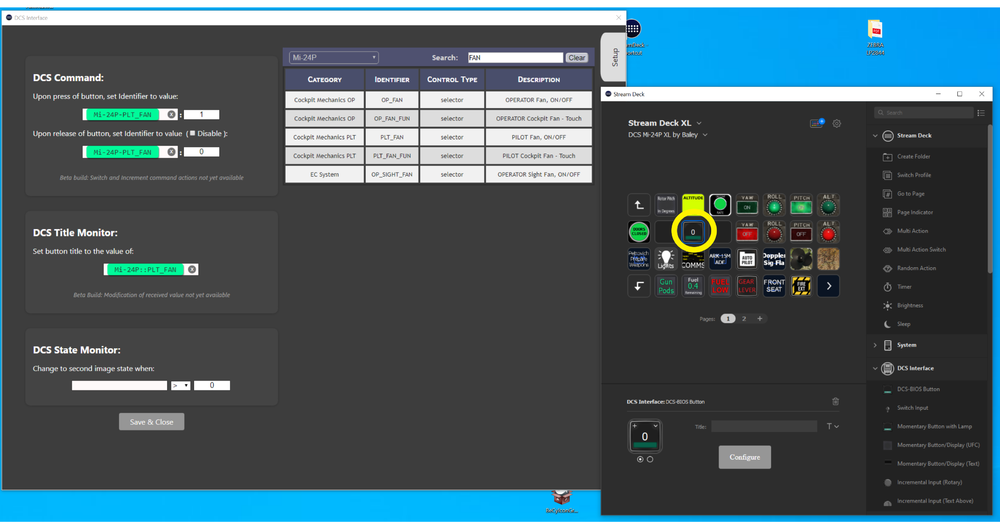Open the Setup side tab
The height and width of the screenshot is (529, 1000).
click(x=614, y=57)
